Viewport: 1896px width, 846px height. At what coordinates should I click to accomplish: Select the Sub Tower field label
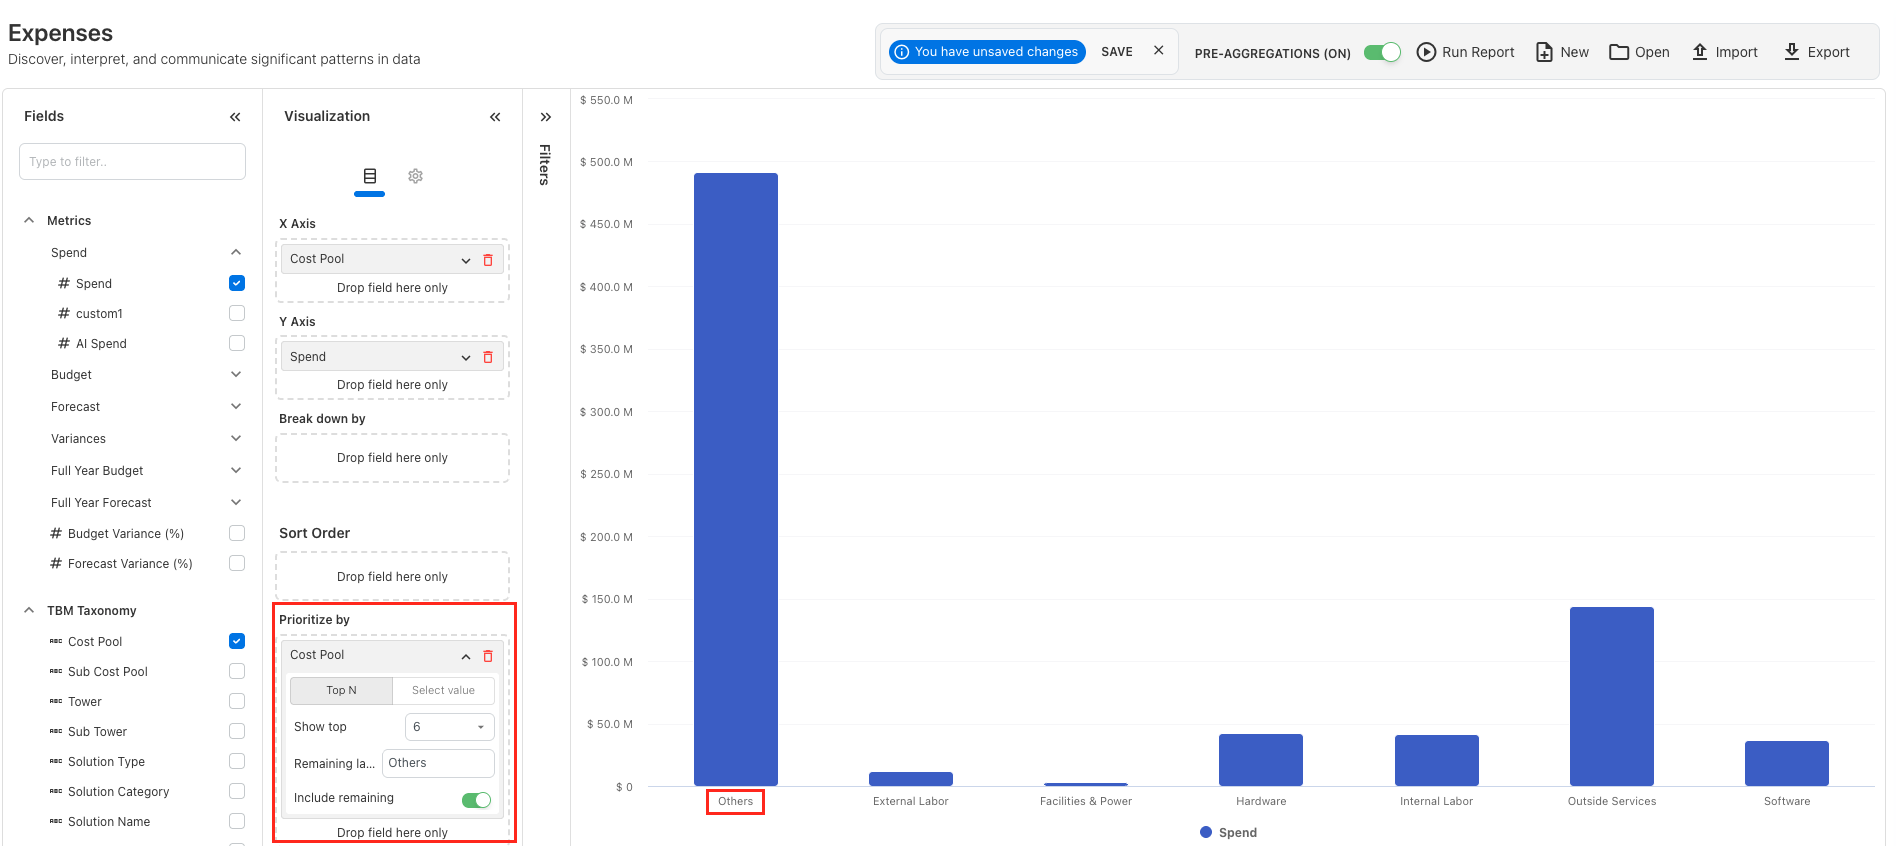[97, 732]
